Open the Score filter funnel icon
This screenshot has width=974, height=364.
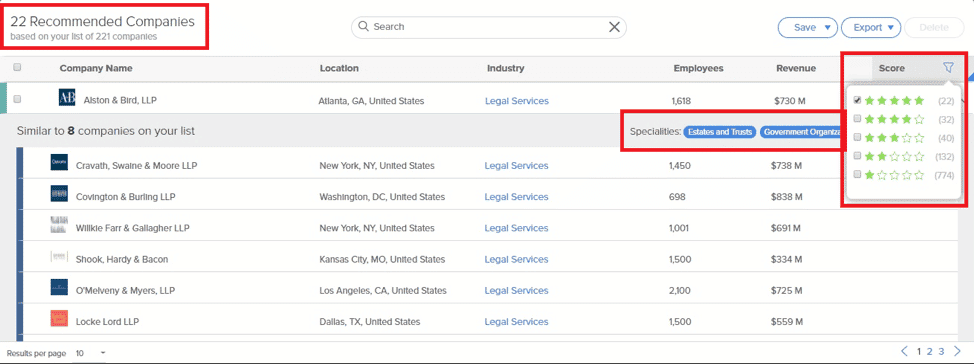tap(948, 68)
